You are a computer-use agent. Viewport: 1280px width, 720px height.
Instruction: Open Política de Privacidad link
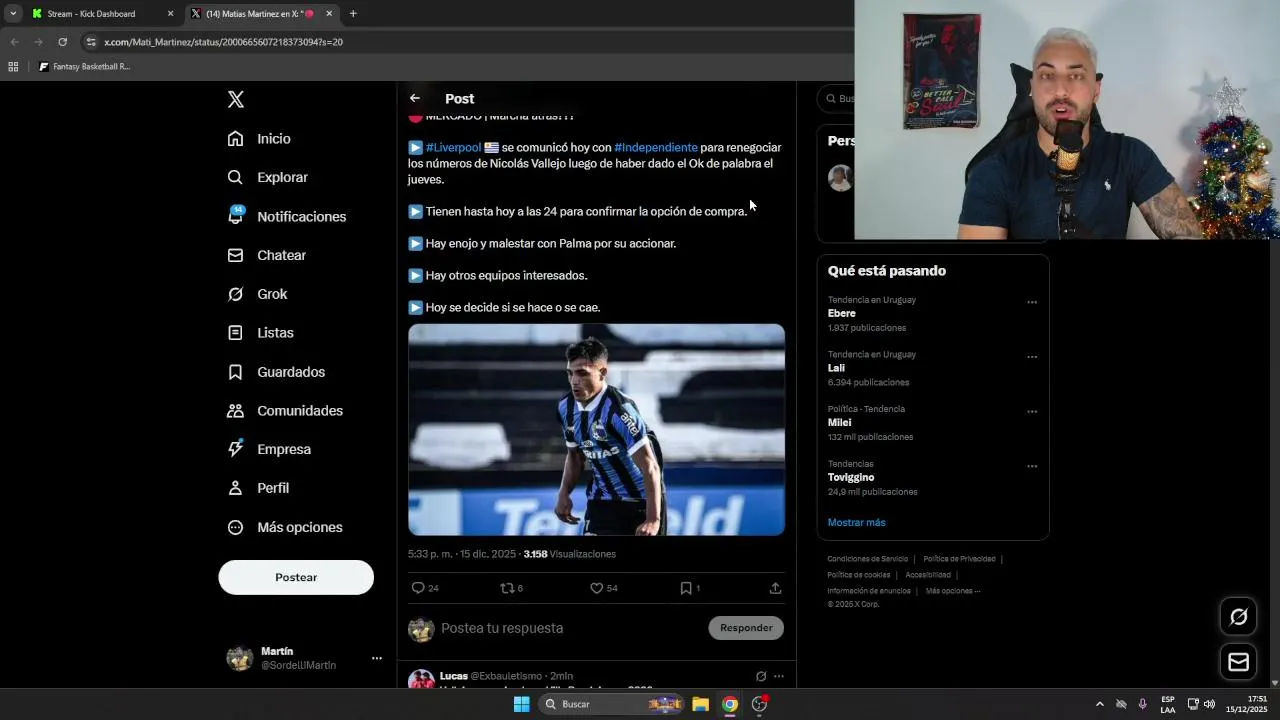(x=959, y=559)
